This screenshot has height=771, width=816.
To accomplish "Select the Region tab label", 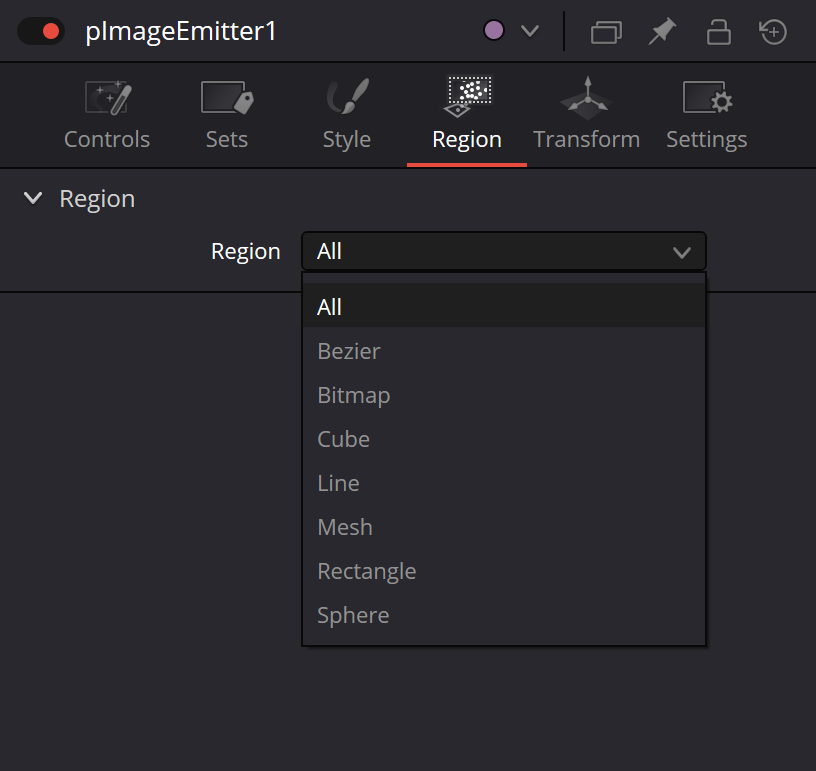I will 467,140.
